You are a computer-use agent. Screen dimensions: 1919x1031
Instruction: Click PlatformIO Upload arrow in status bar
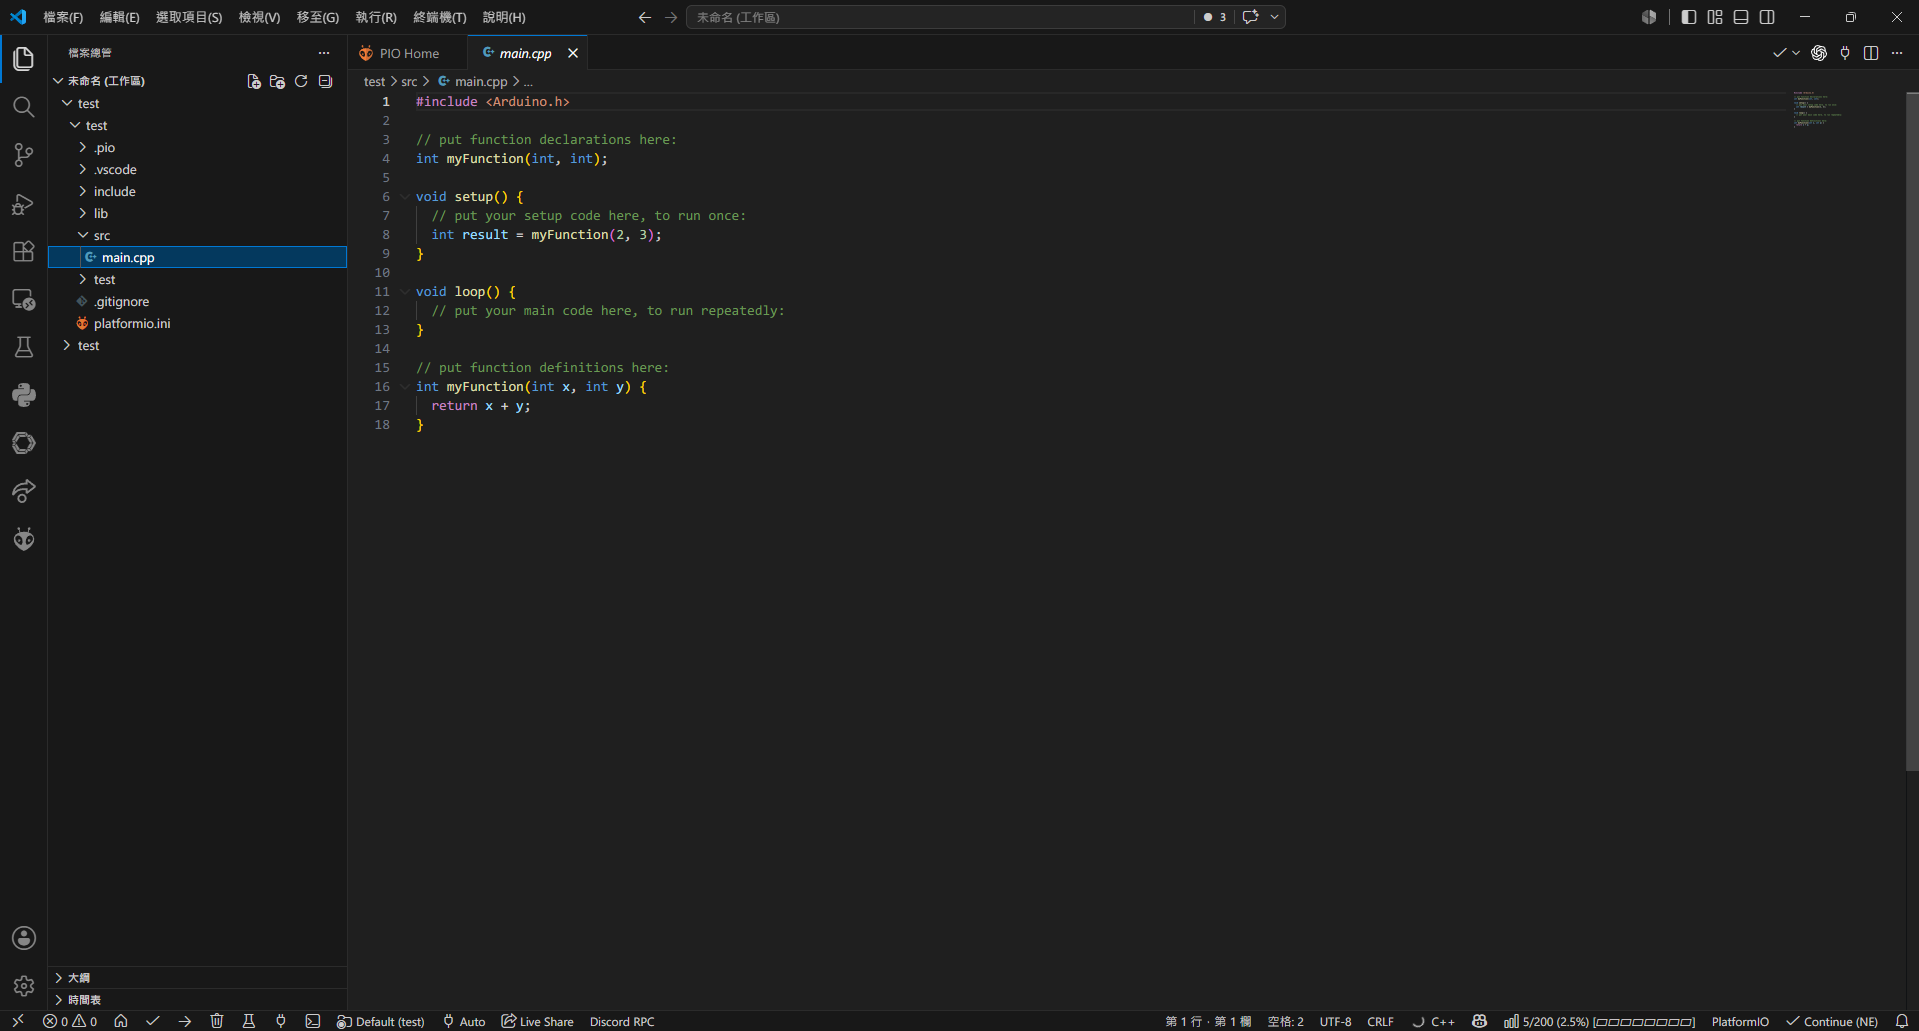pos(185,1021)
